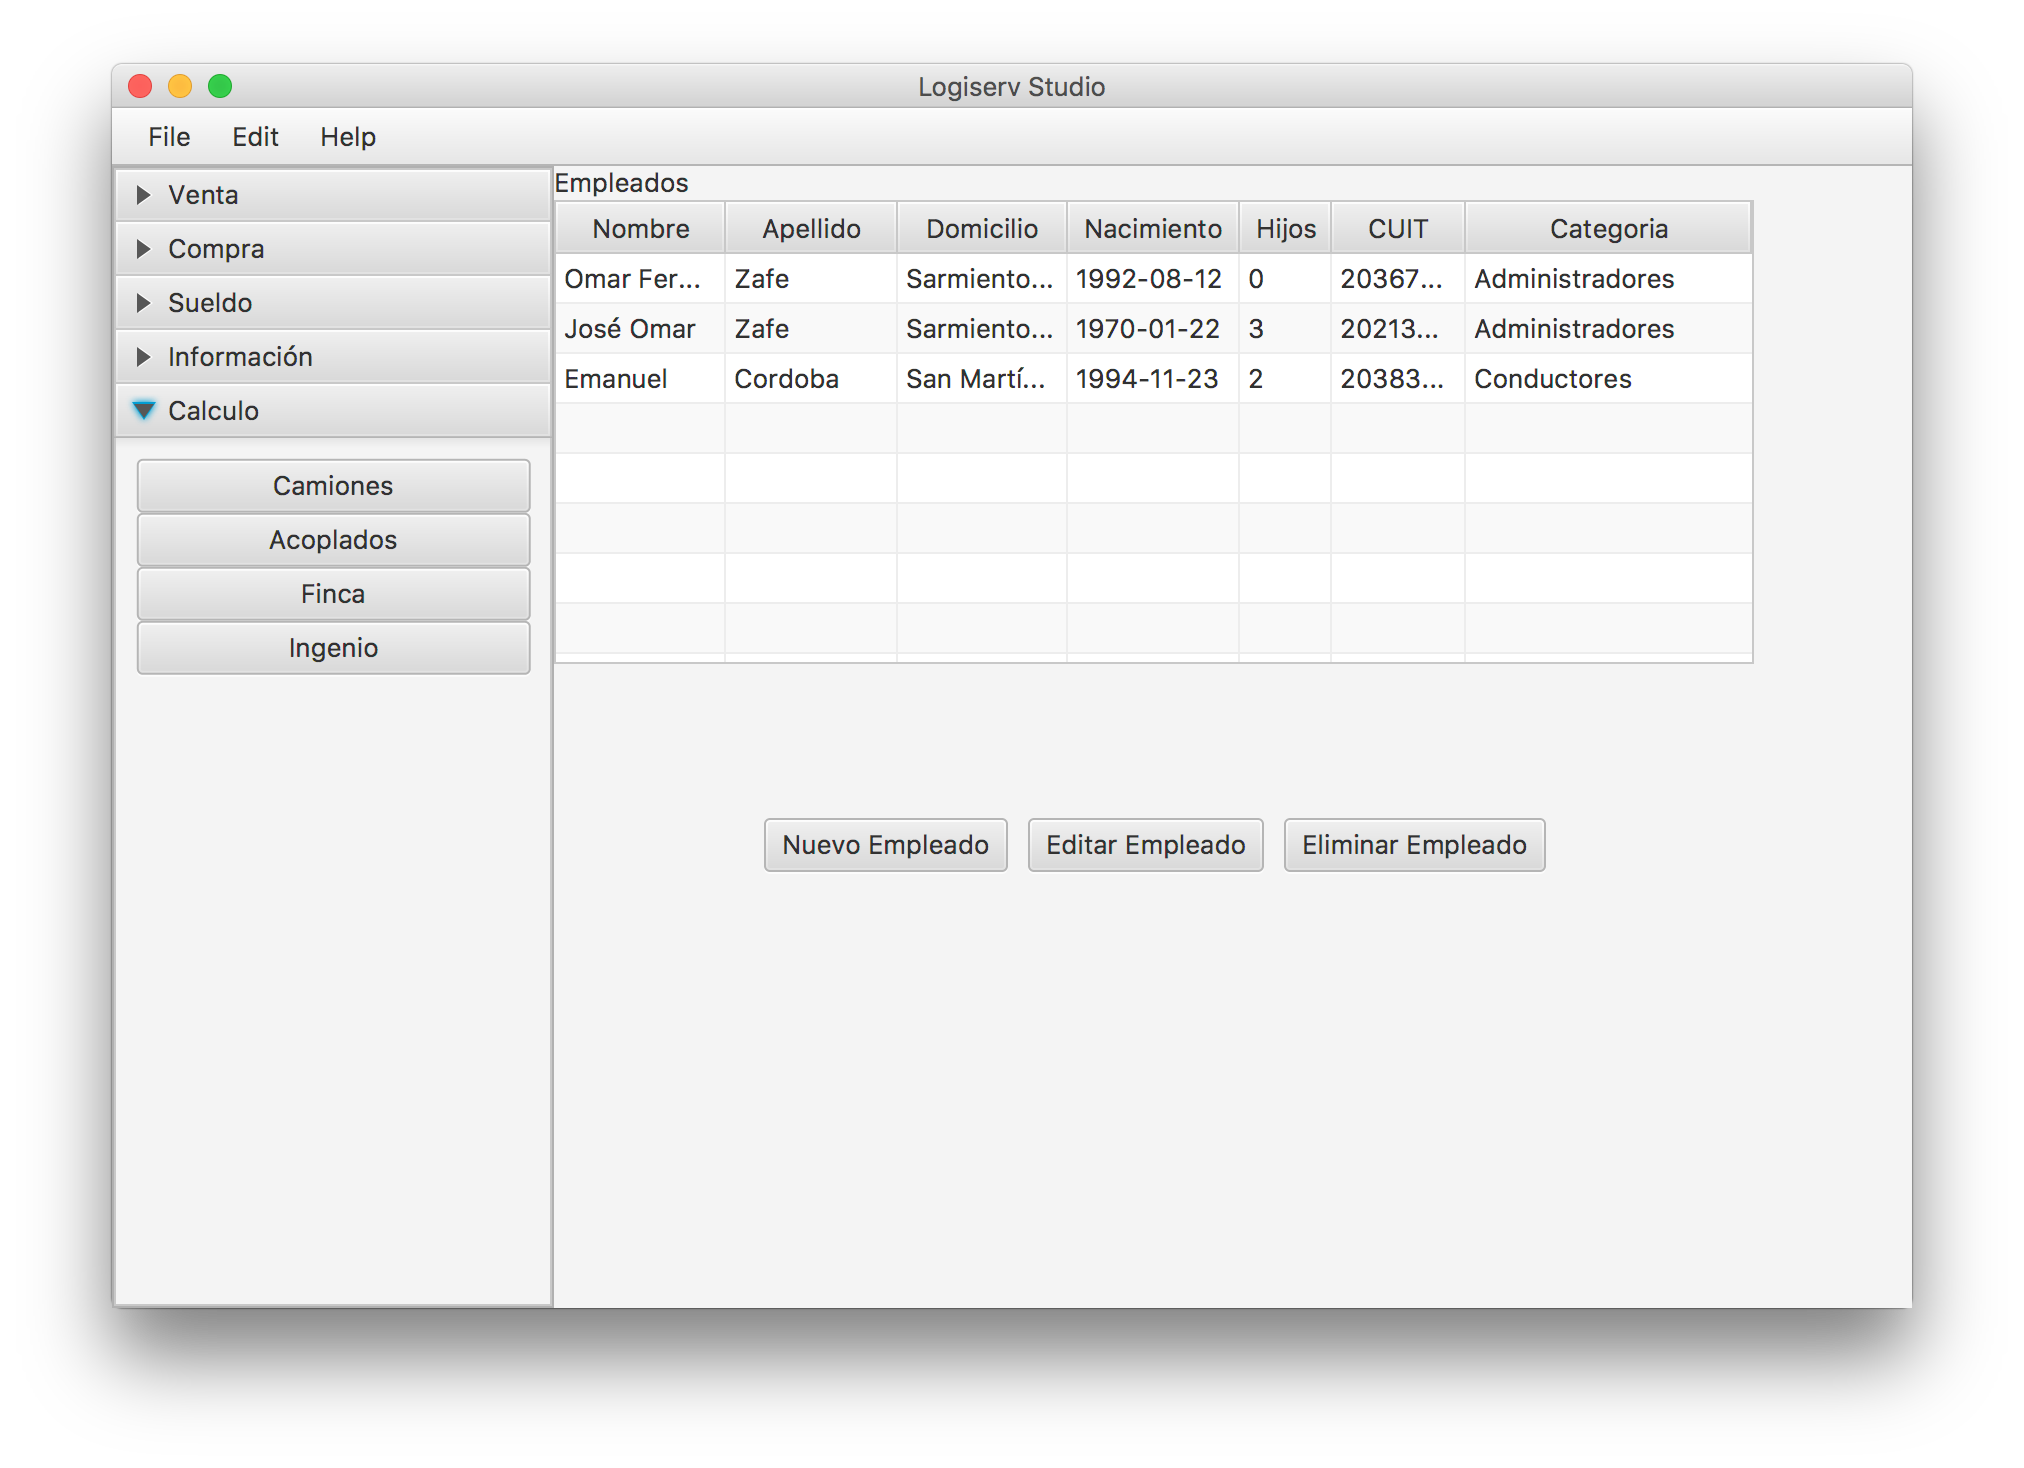Click CUIT cell 20367...
This screenshot has width=2024, height=1468.
click(x=1398, y=279)
